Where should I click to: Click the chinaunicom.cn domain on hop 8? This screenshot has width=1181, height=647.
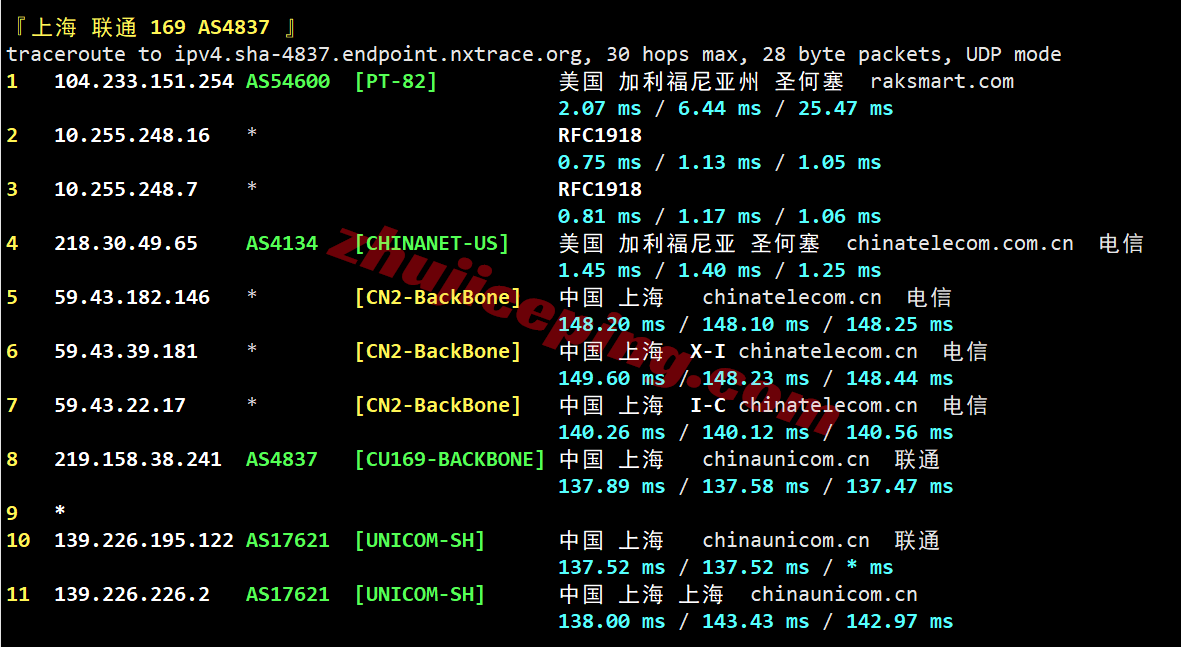[785, 459]
